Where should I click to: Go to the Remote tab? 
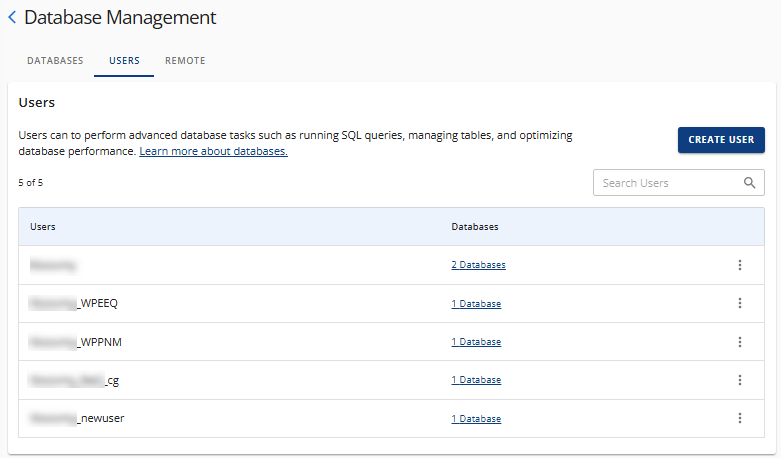click(185, 61)
